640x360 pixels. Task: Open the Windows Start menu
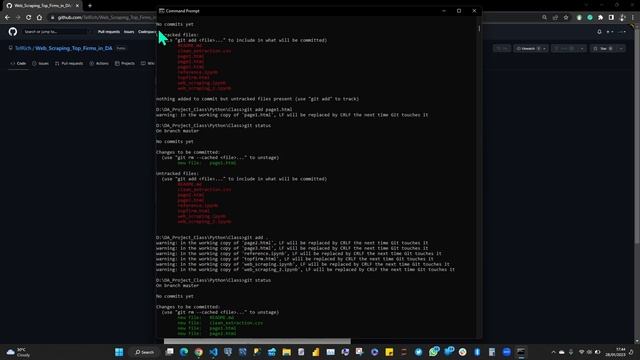coord(119,352)
